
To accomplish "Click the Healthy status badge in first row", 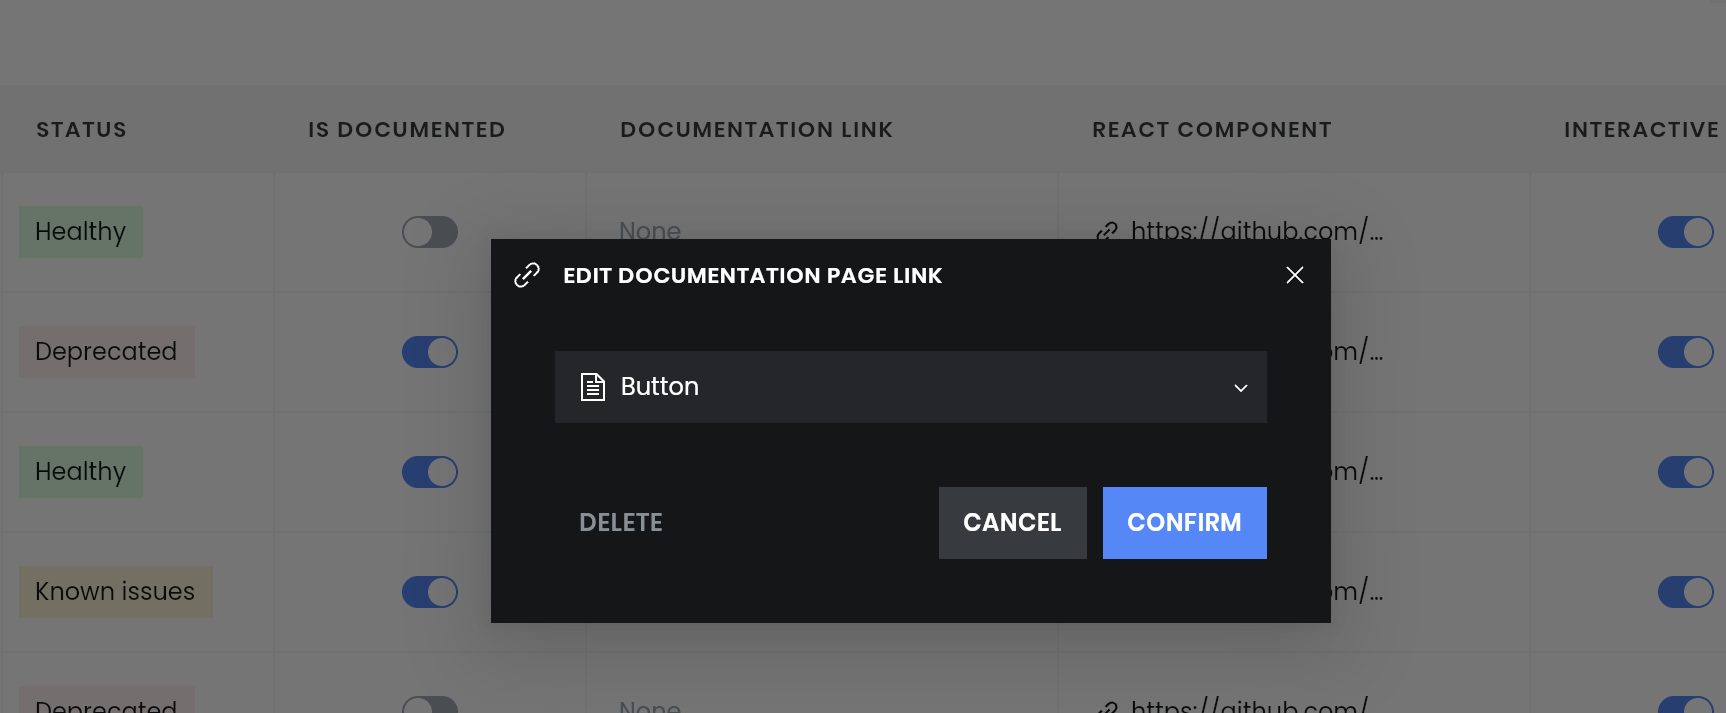I will click(x=81, y=232).
